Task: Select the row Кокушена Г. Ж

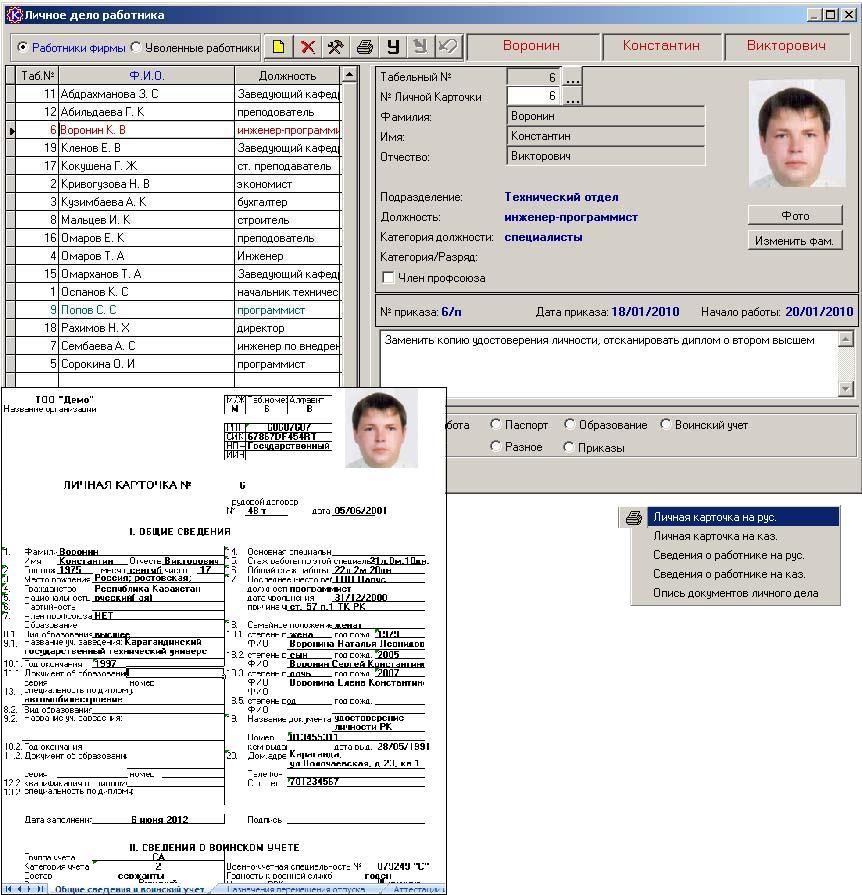Action: pyautogui.click(x=178, y=166)
